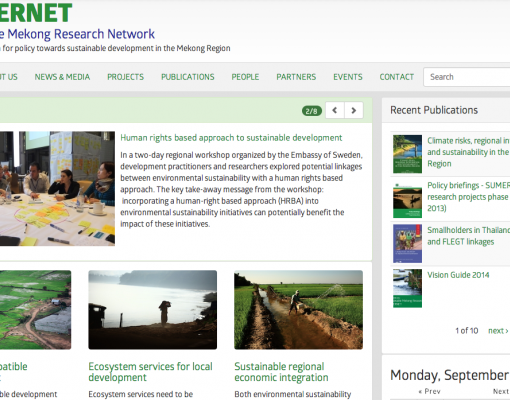Click the Search input field

point(467,77)
